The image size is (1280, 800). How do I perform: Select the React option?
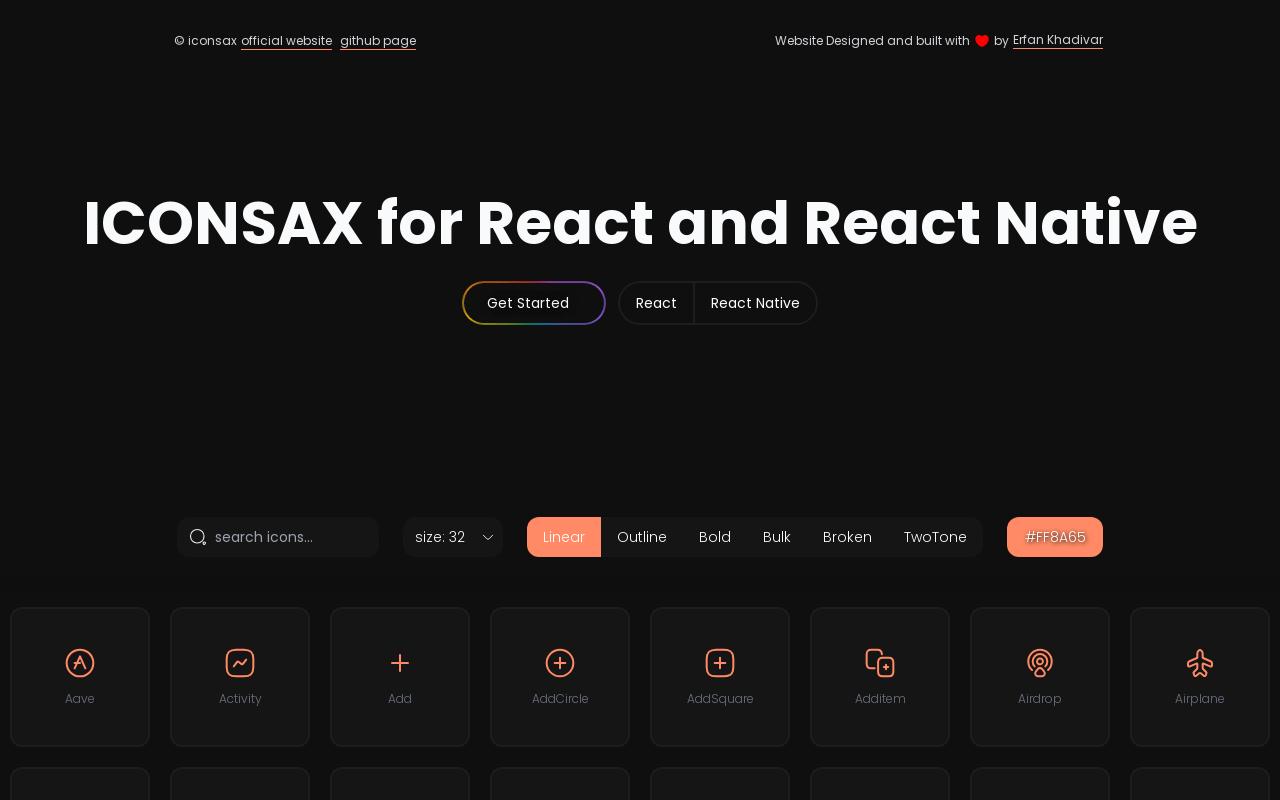point(656,303)
